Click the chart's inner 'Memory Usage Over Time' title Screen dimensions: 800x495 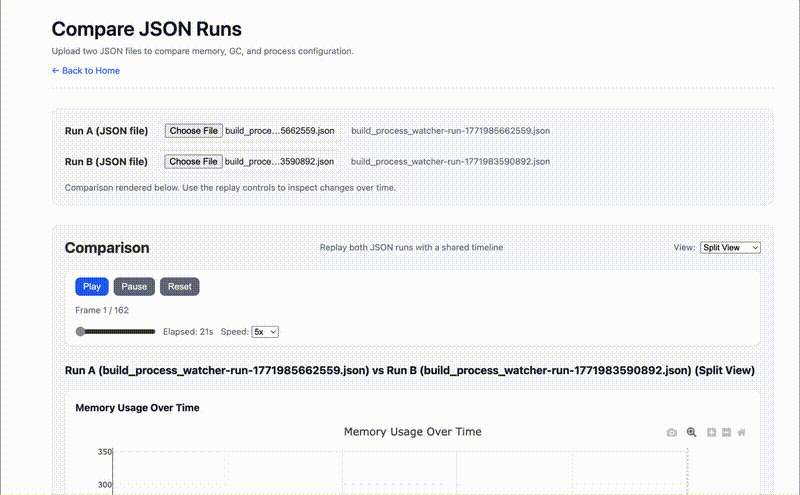click(412, 432)
